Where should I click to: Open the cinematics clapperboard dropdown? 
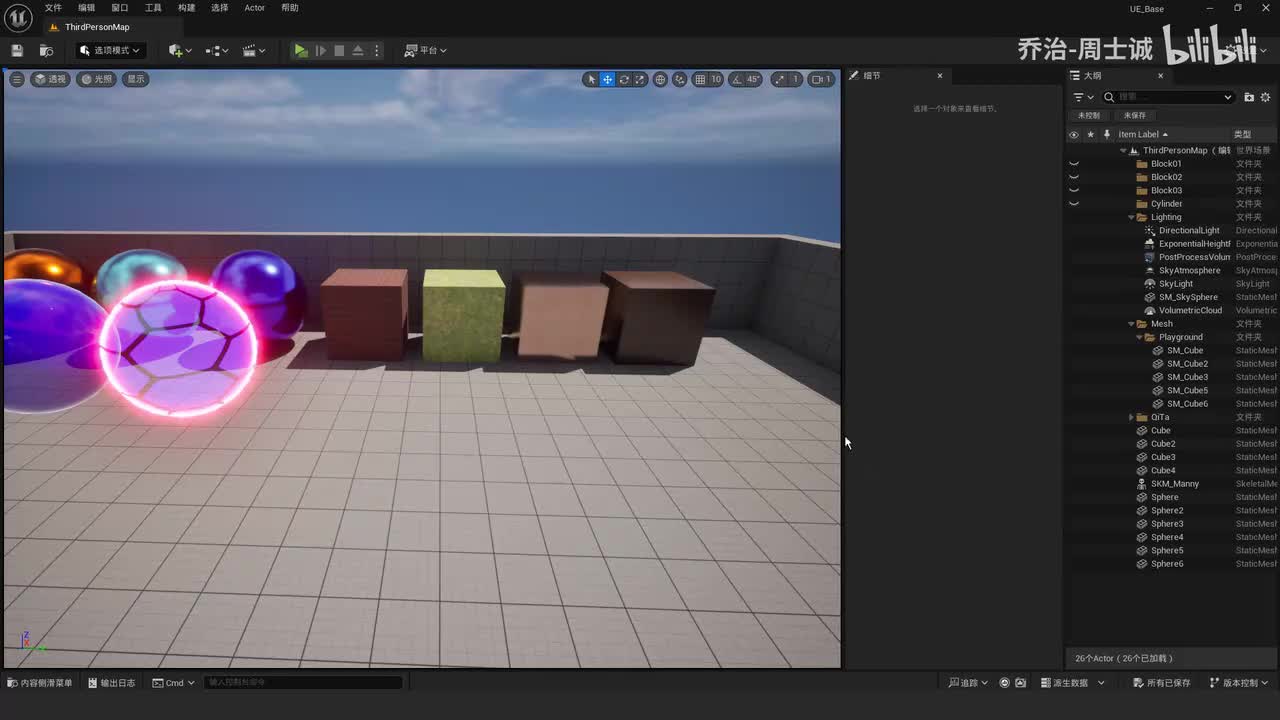click(x=254, y=50)
